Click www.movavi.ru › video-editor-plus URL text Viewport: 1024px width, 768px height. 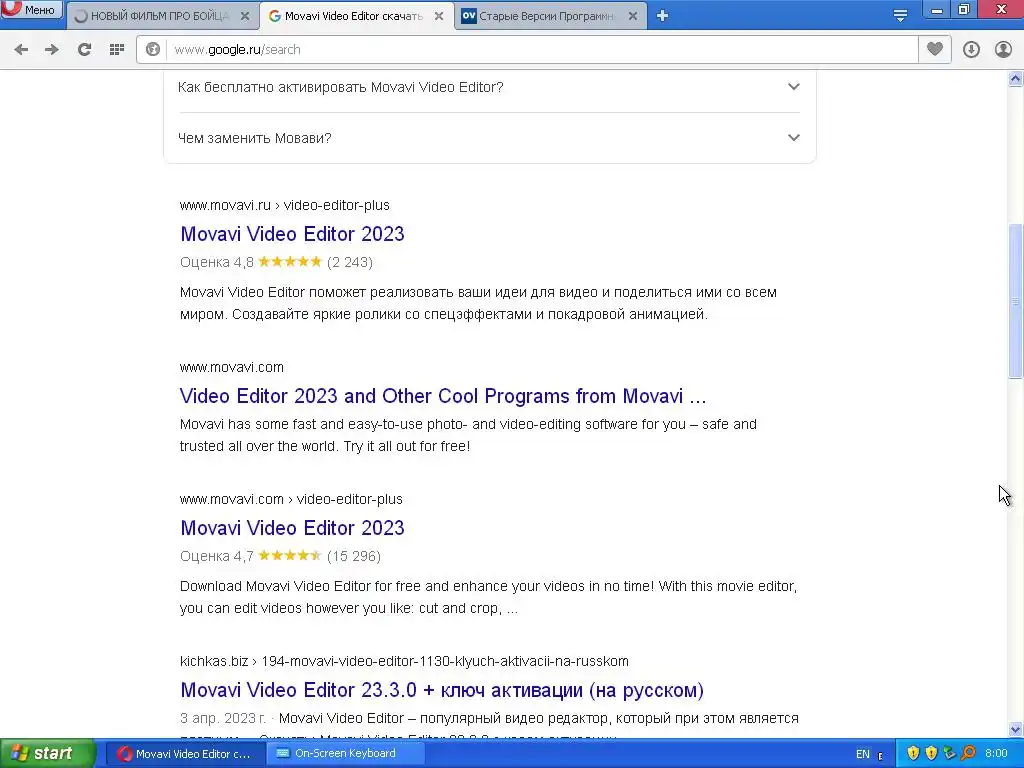pyautogui.click(x=285, y=205)
